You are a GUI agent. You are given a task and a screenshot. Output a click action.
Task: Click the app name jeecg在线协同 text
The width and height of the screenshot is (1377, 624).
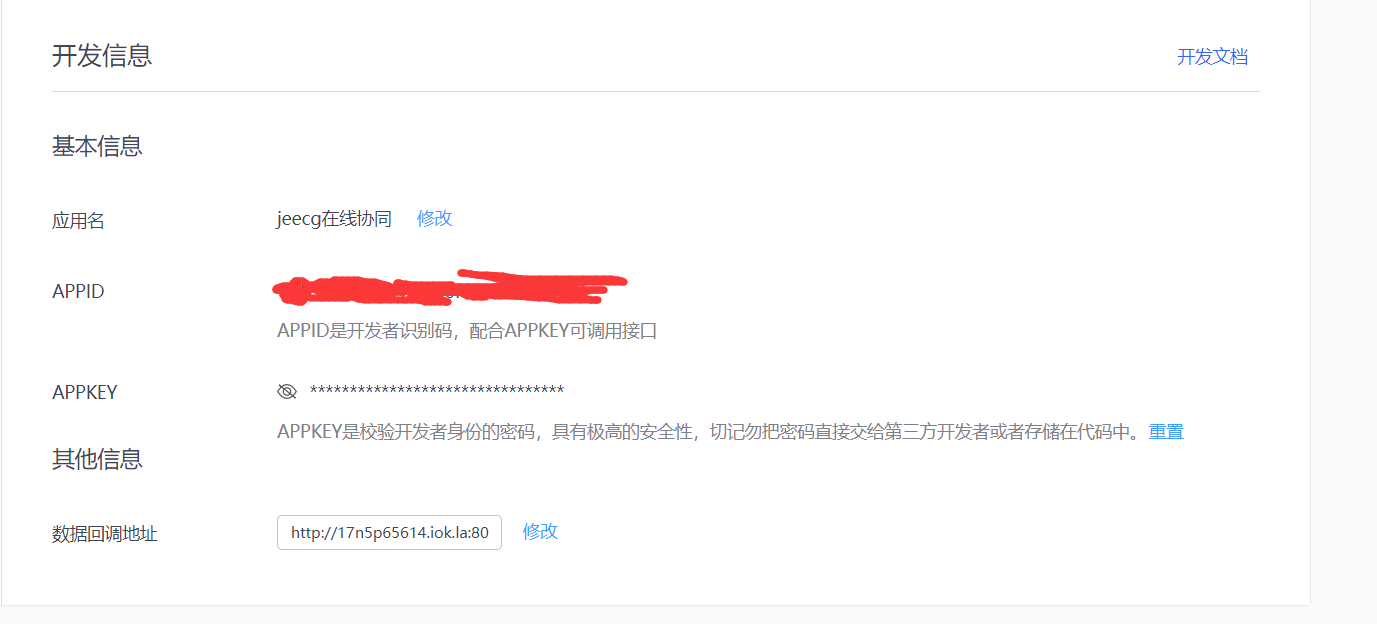(334, 219)
